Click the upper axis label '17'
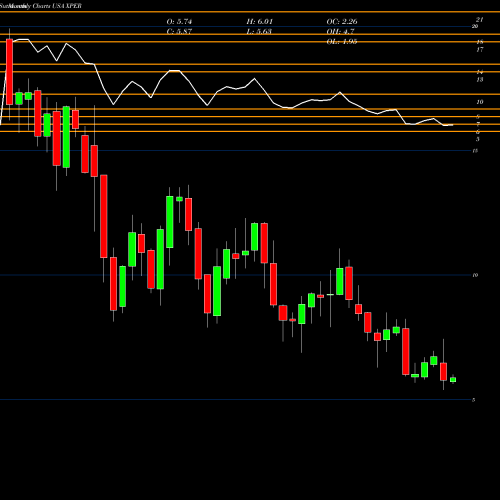 coord(480,50)
